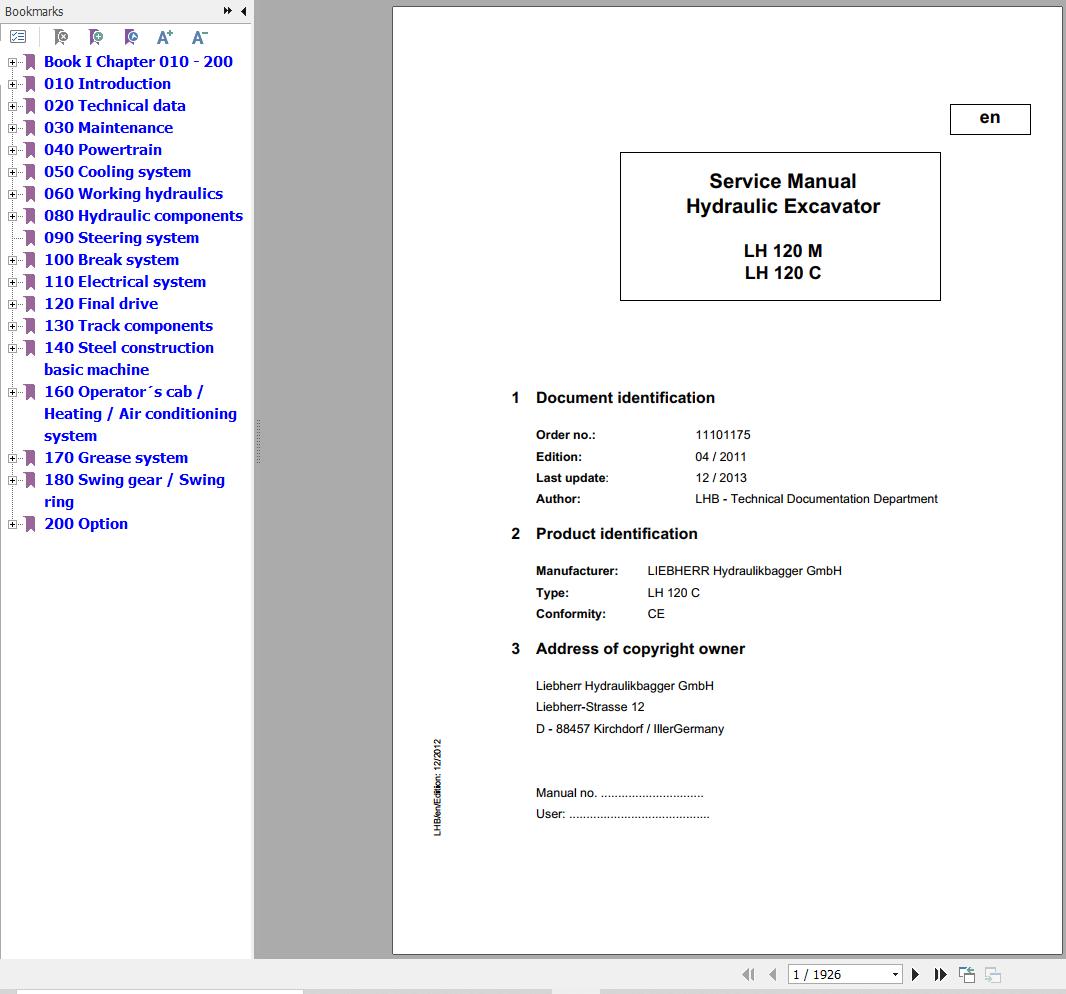The height and width of the screenshot is (994, 1066).
Task: Expand the 080 Hydraulic components bookmark
Action: pos(12,216)
